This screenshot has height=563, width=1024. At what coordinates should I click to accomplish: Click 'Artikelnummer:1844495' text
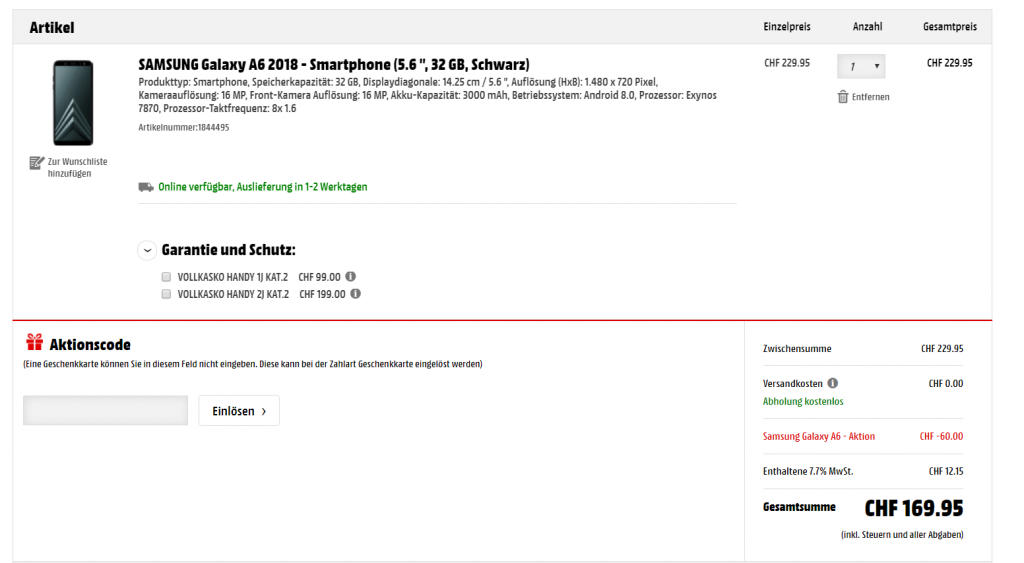[184, 127]
